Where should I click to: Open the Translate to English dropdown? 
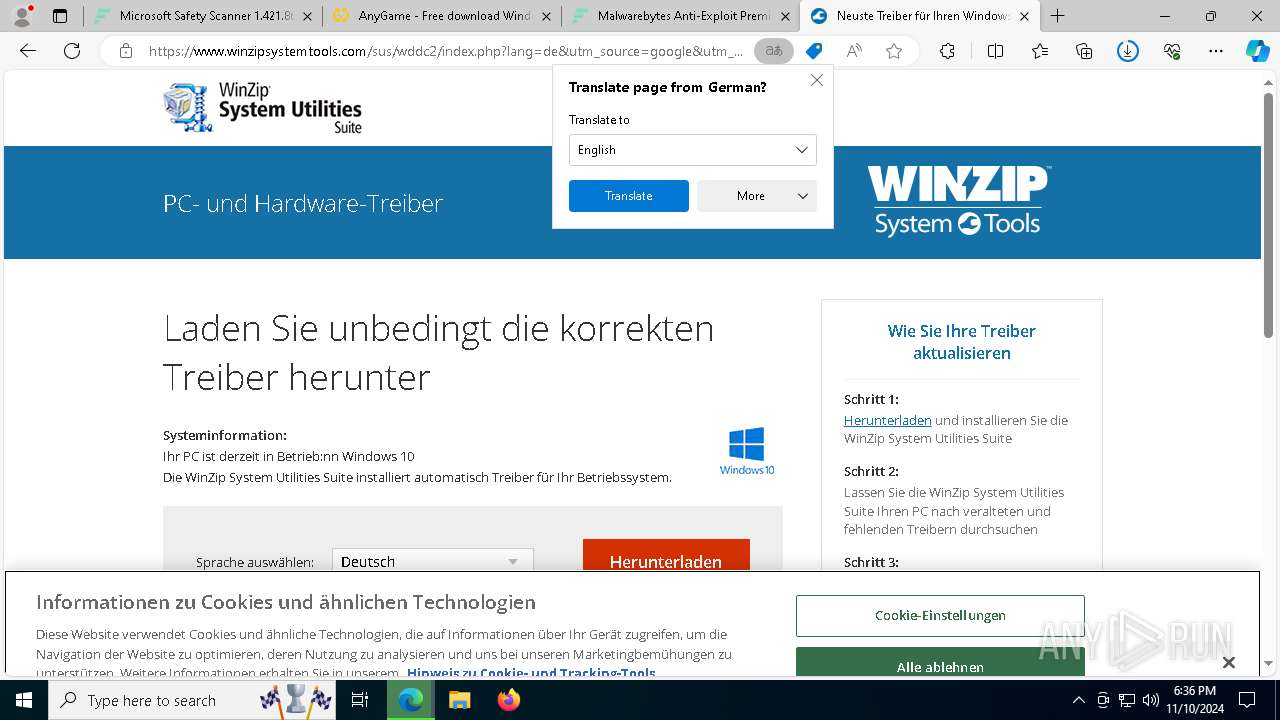(693, 150)
